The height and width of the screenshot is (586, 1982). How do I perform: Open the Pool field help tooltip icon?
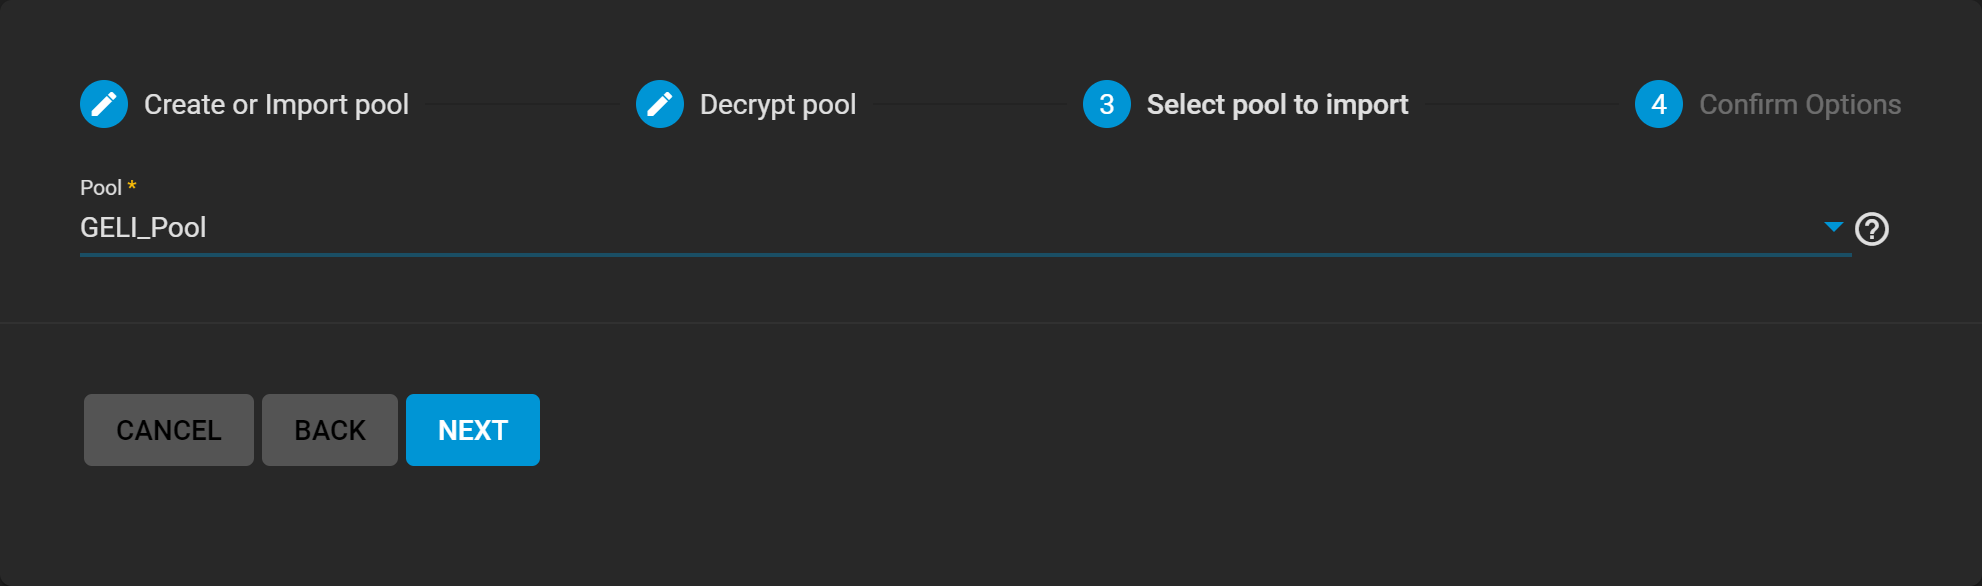click(1872, 230)
